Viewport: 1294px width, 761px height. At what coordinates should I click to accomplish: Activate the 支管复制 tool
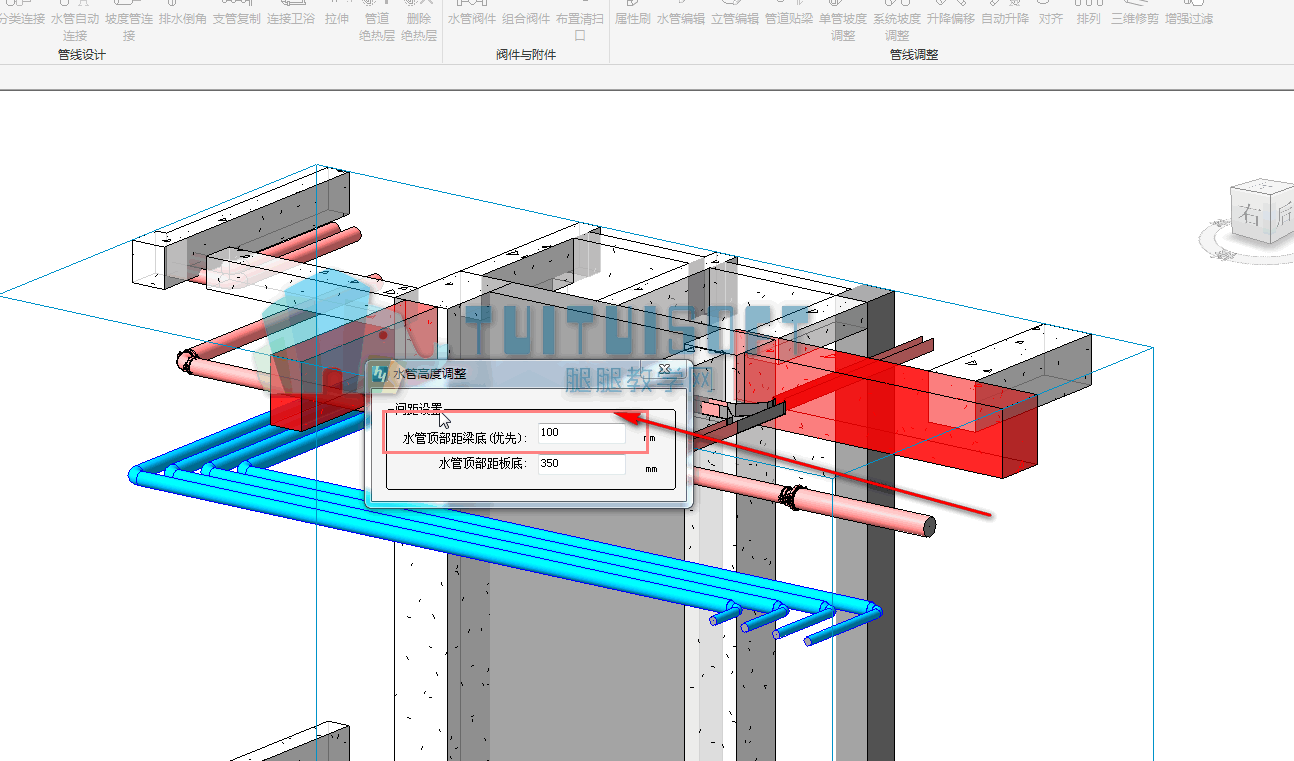coord(237,15)
